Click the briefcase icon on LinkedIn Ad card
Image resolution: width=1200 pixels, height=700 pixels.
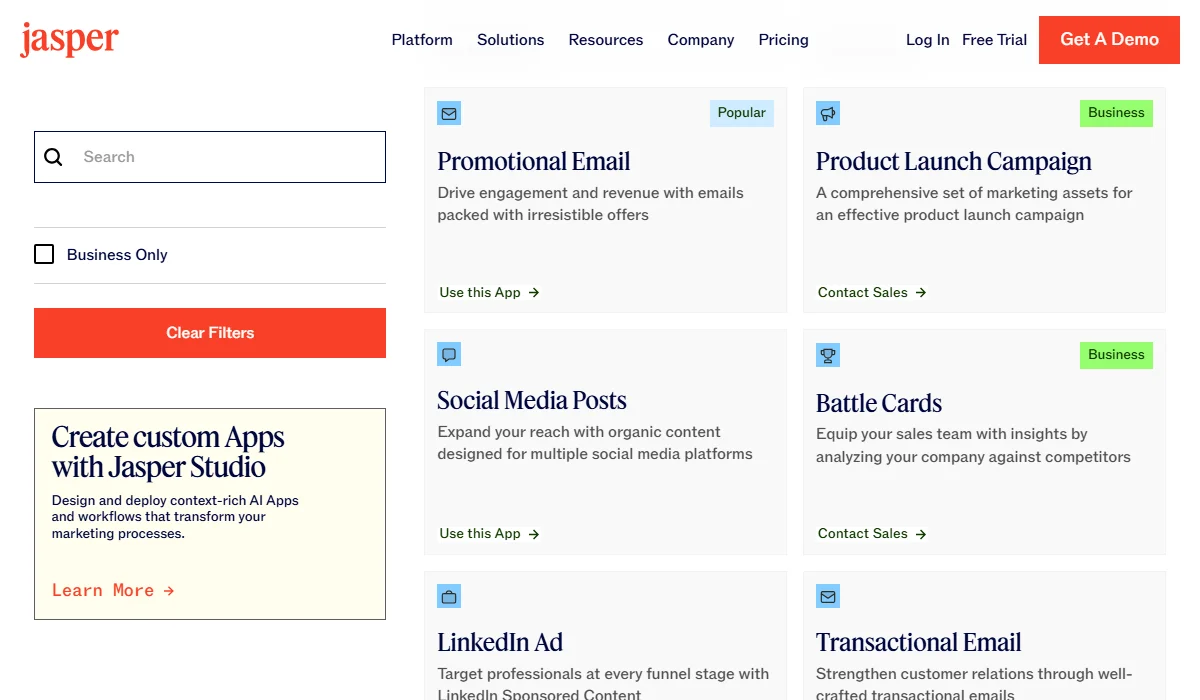[448, 595]
